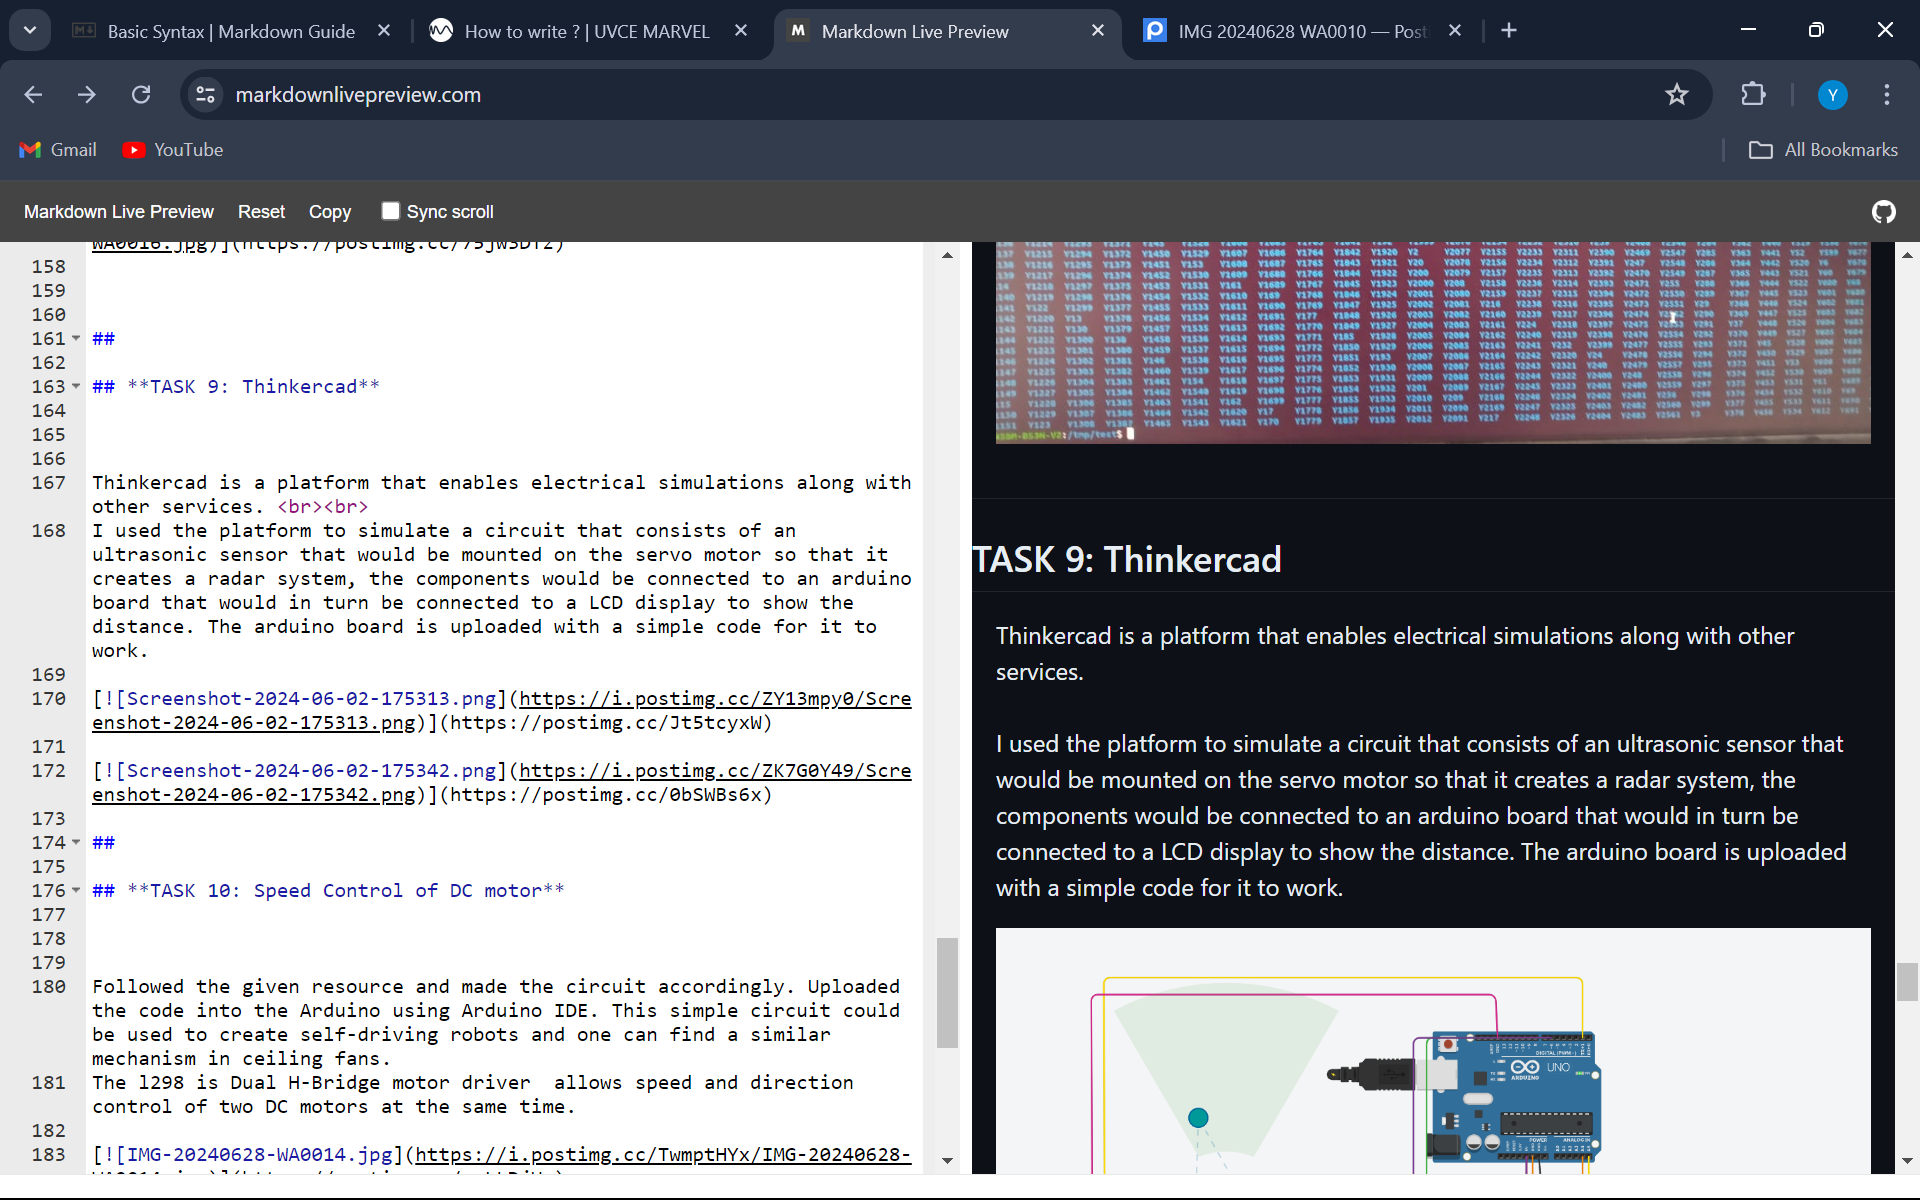Click line 163 TASK 9 heading in editor
The height and width of the screenshot is (1200, 1920).
coord(236,386)
